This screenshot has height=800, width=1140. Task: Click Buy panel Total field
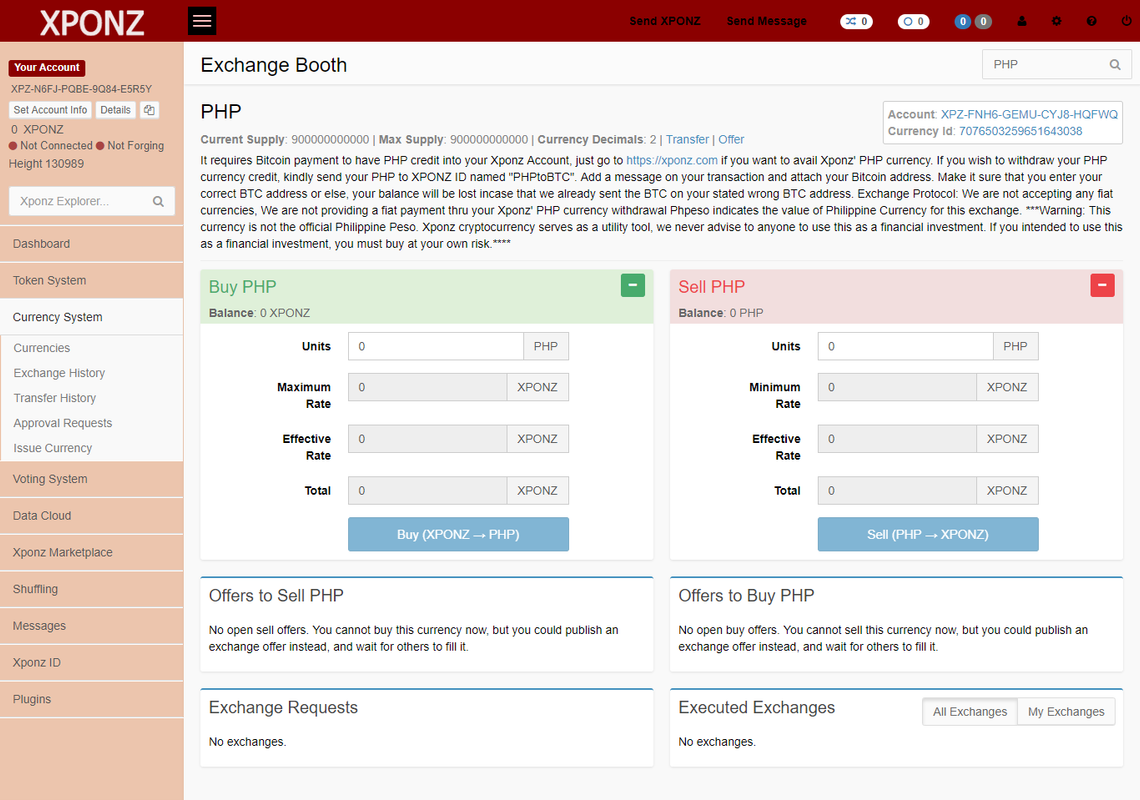428,490
